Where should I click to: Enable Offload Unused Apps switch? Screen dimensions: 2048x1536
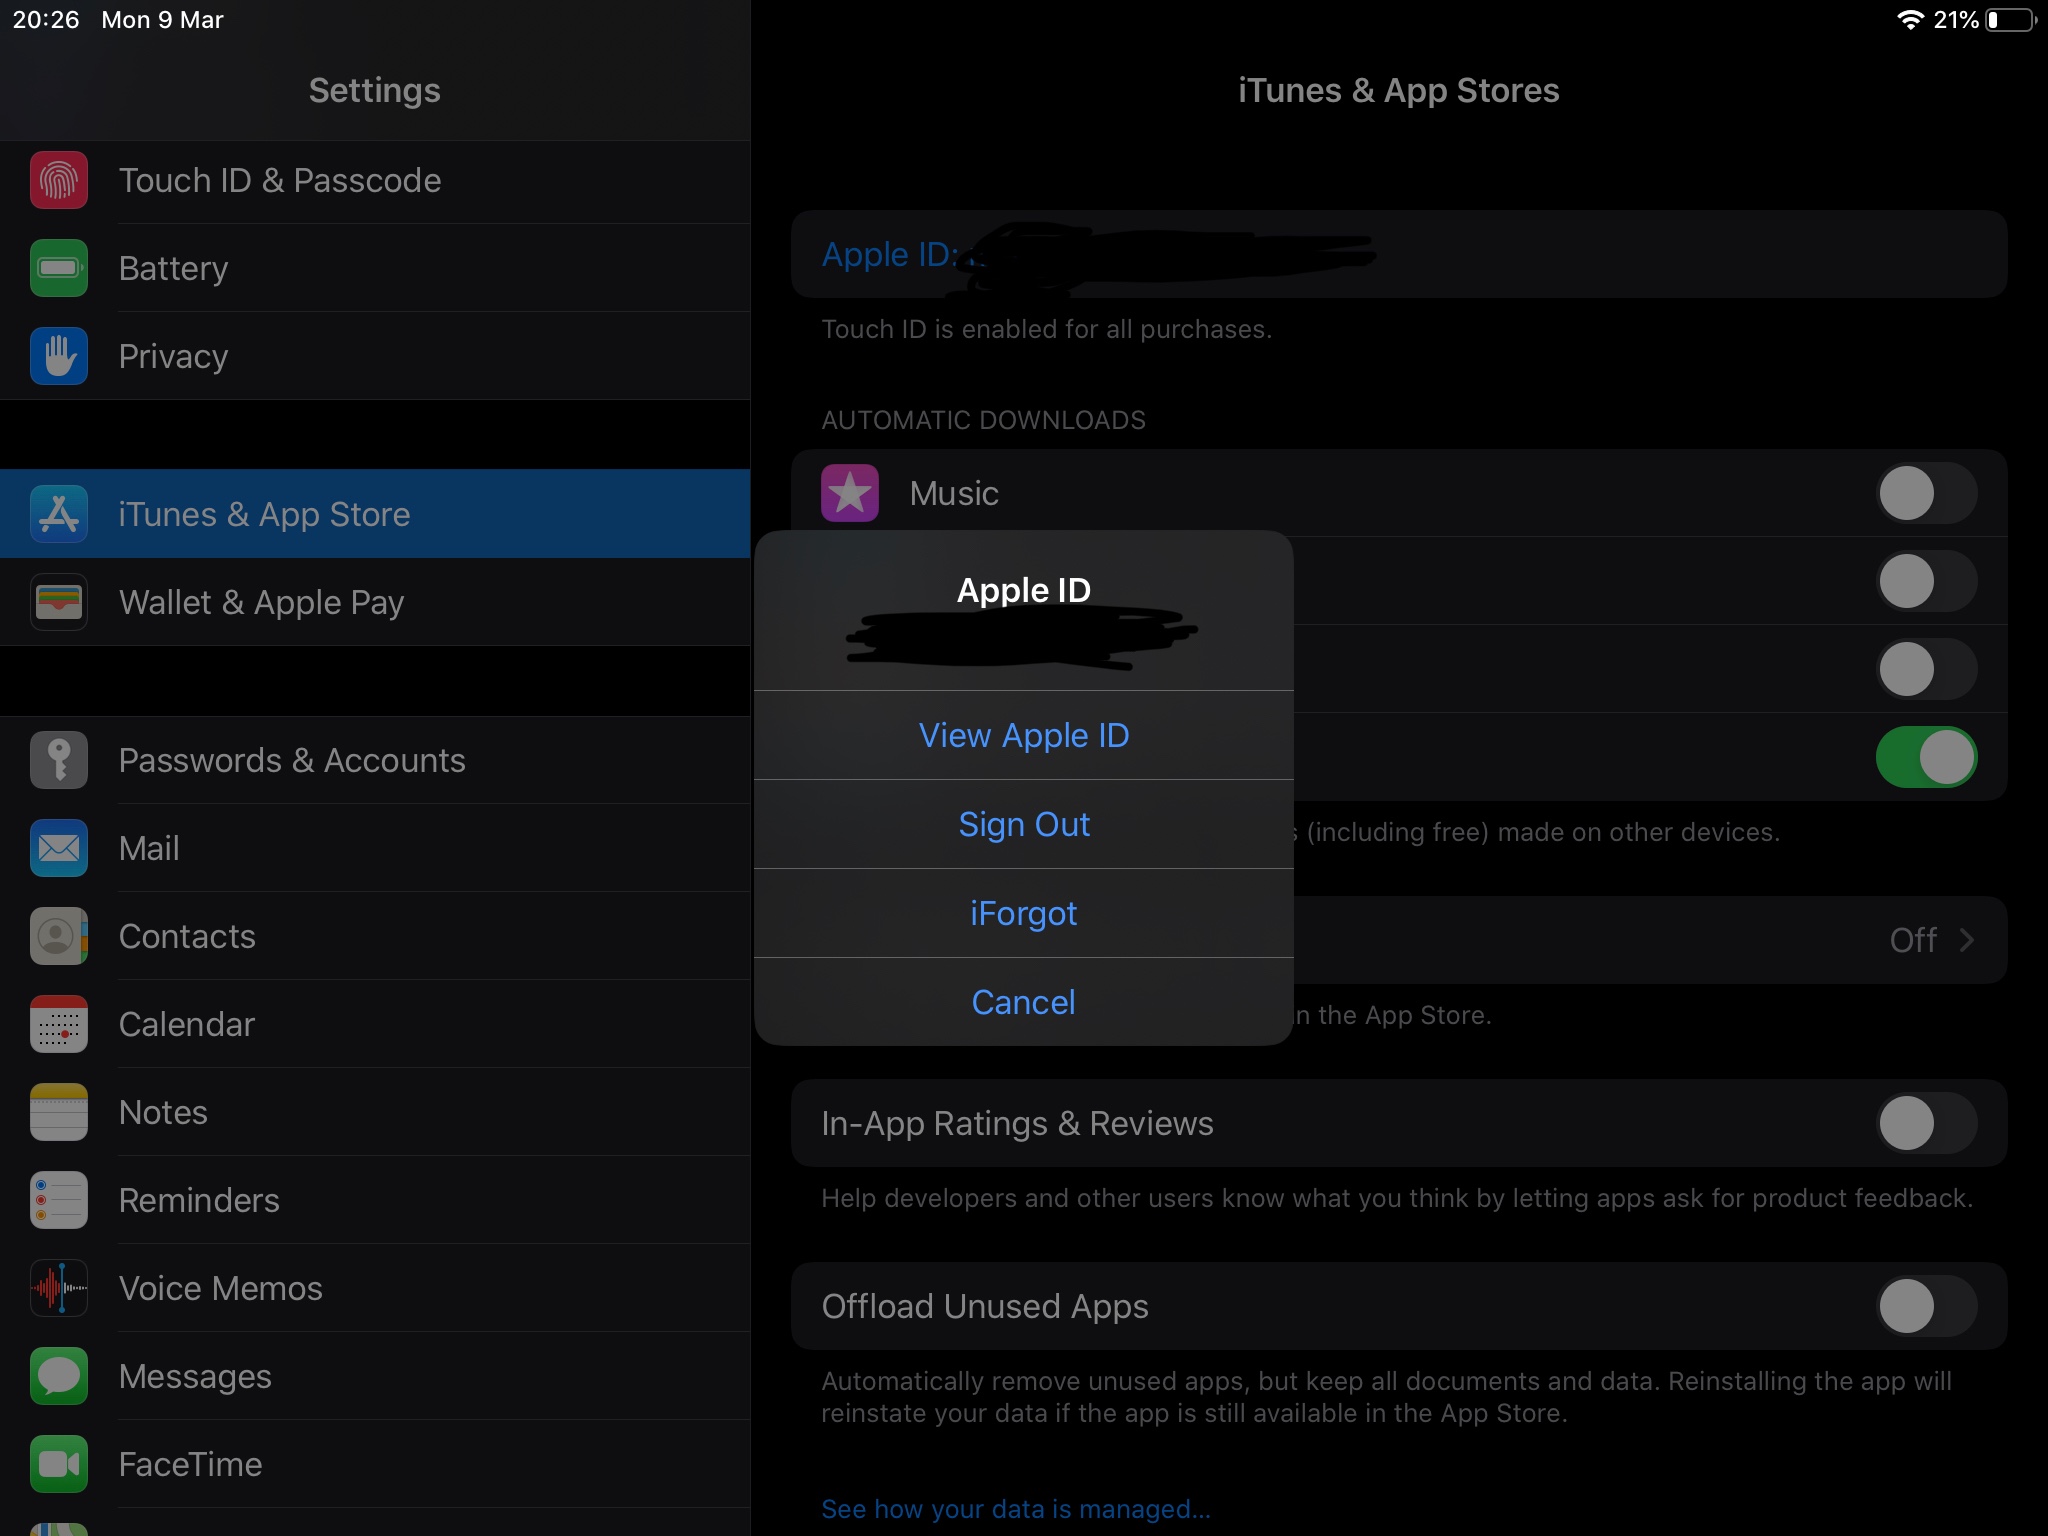(1925, 1306)
